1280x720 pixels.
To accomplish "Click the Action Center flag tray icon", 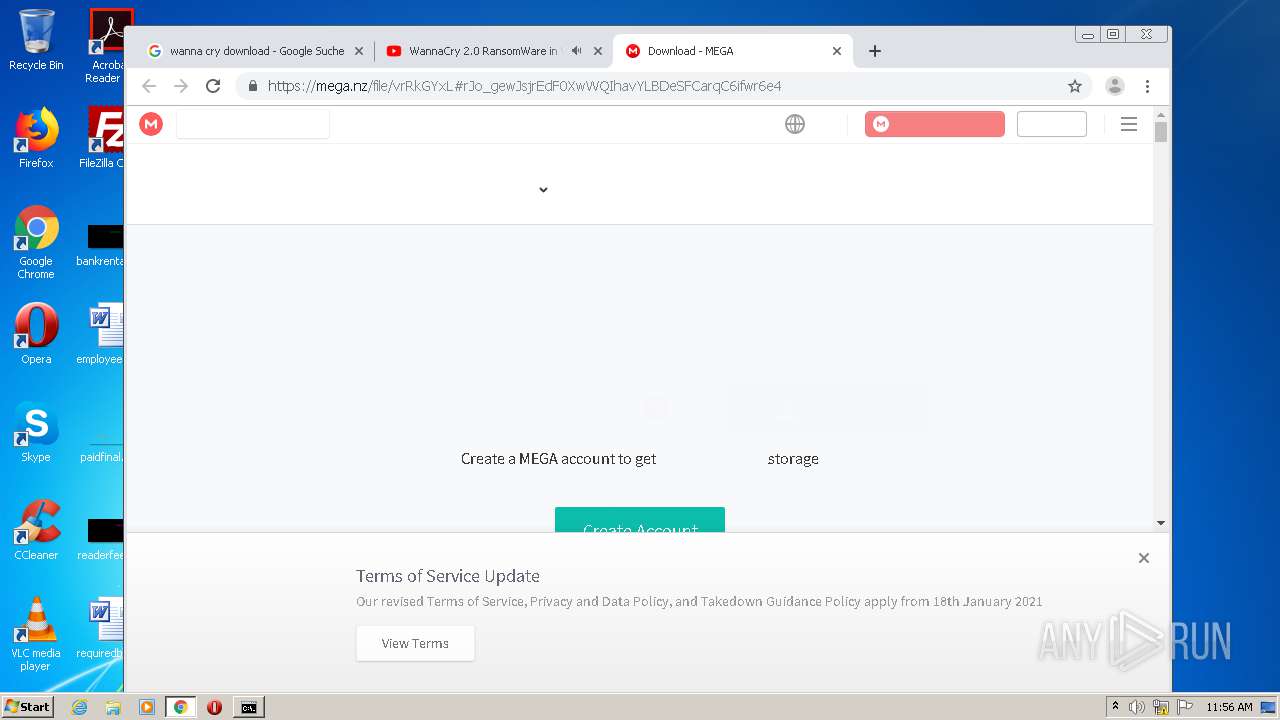I will (x=1186, y=707).
